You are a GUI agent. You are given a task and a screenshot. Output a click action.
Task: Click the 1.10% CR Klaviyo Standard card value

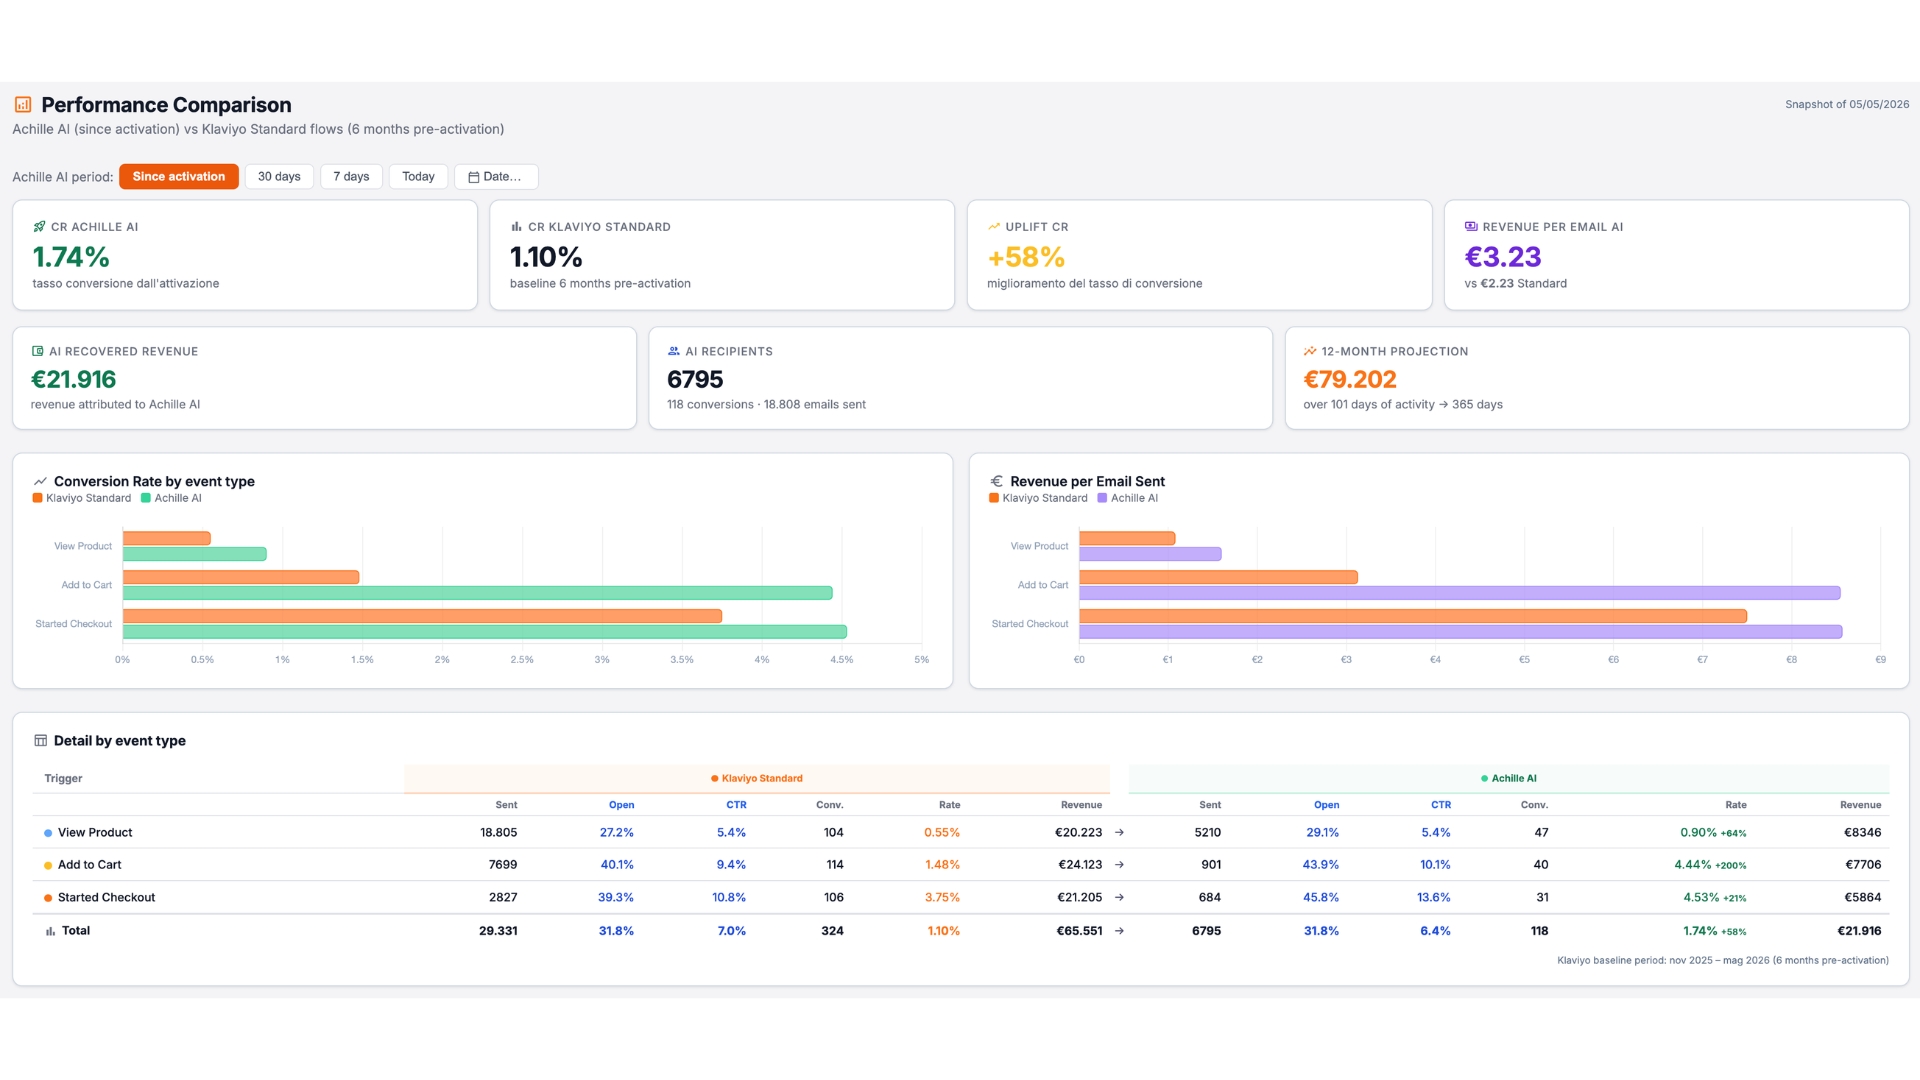(x=546, y=257)
